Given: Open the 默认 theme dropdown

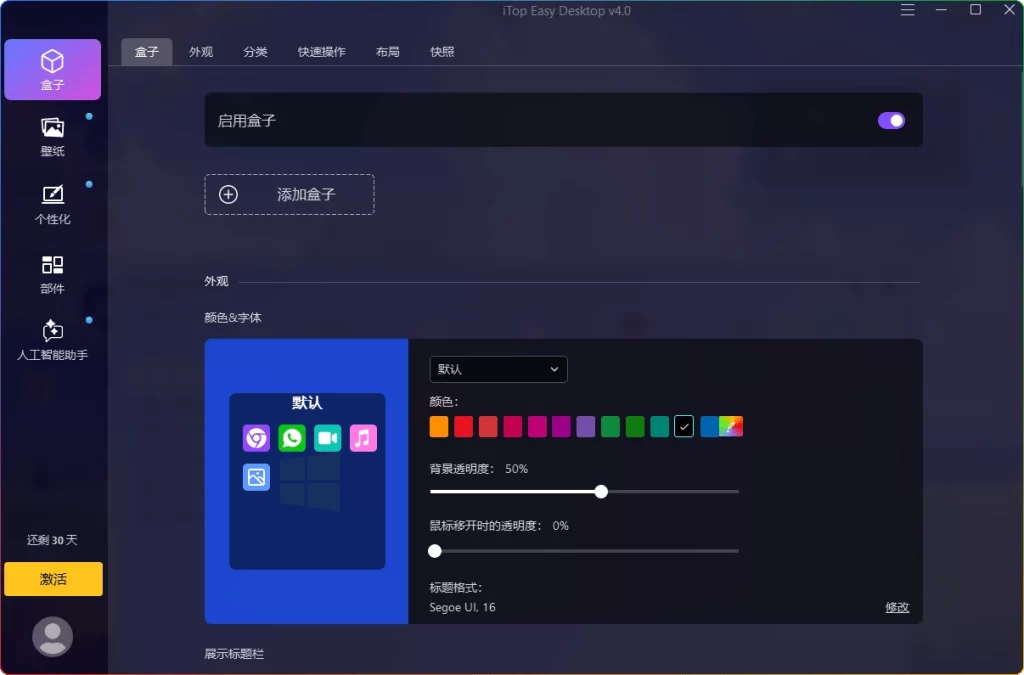Looking at the screenshot, I should [x=498, y=369].
